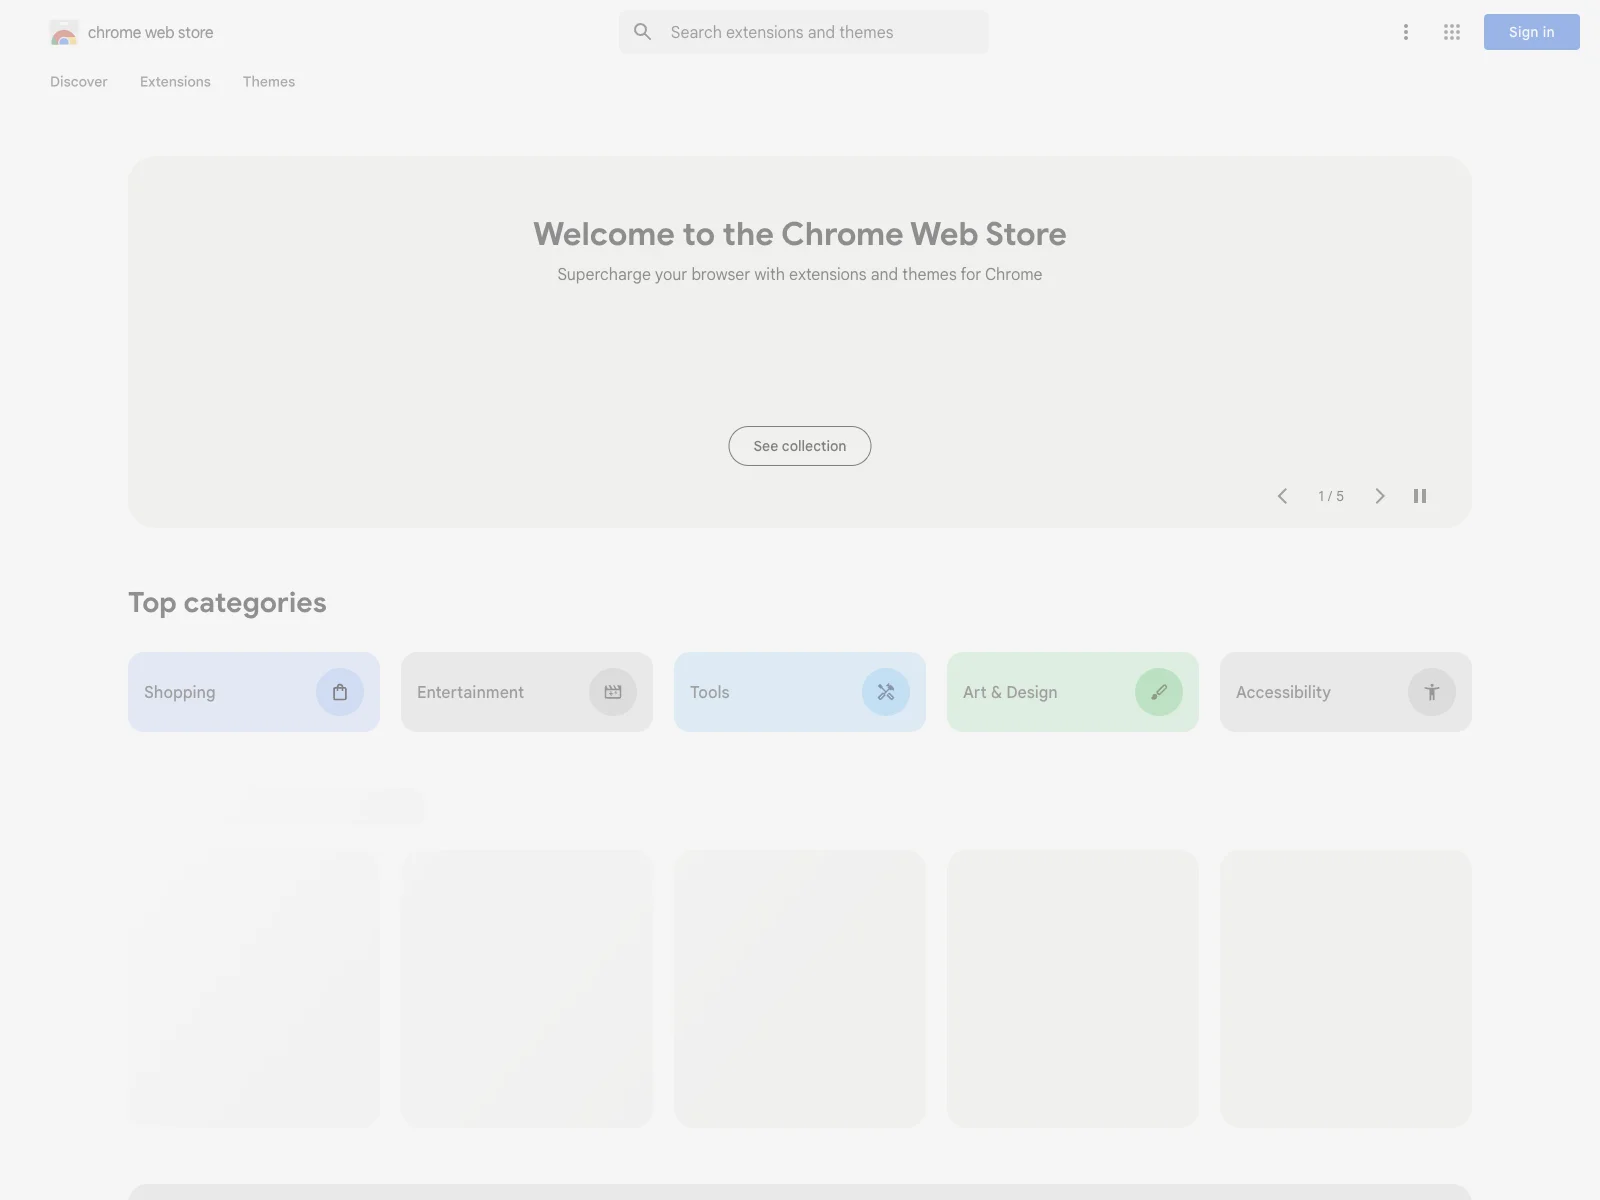Open the Discover tab
Screen dimensions: 1600x1200
[x=79, y=82]
